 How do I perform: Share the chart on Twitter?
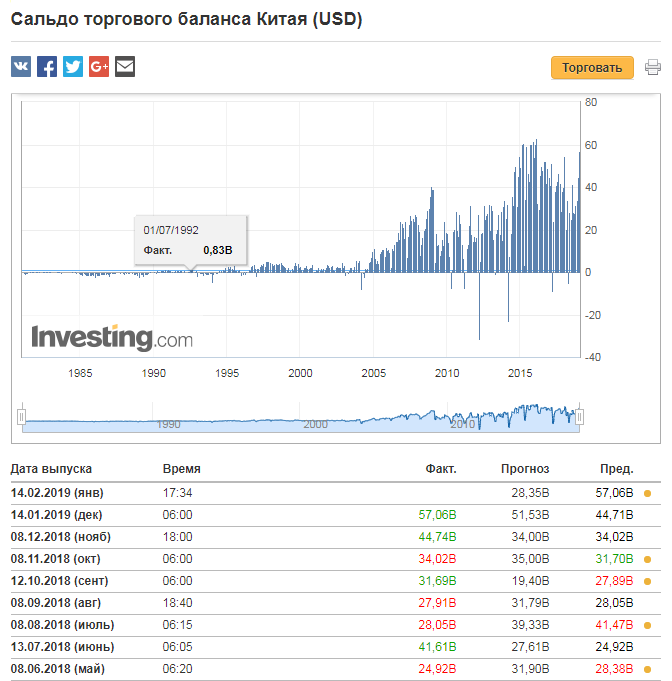click(x=73, y=66)
